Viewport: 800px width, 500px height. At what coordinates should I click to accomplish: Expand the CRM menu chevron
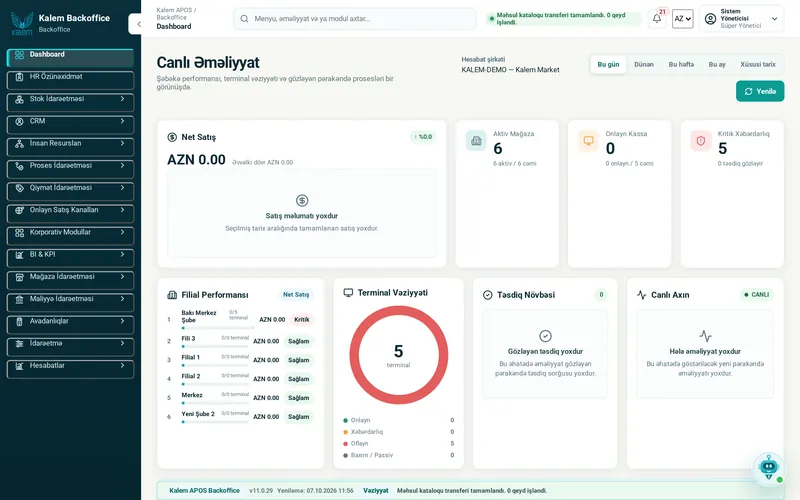[122, 121]
